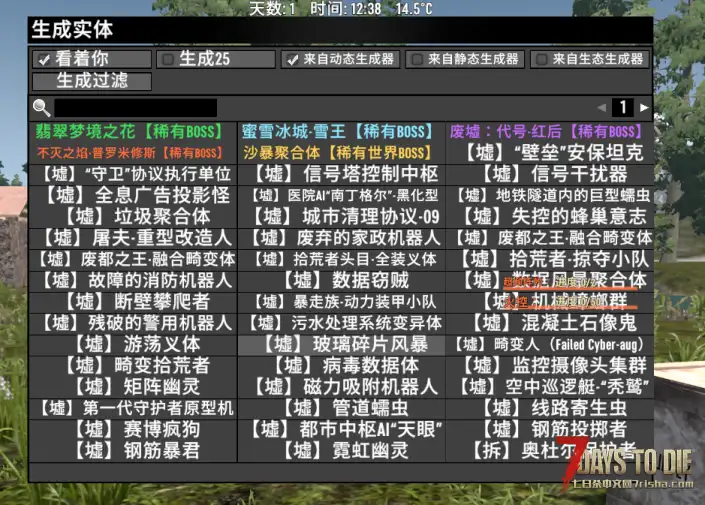The width and height of the screenshot is (705, 505).
Task: Spawn 翡翠梦境之花【稀有BOSS】
Action: coord(129,132)
